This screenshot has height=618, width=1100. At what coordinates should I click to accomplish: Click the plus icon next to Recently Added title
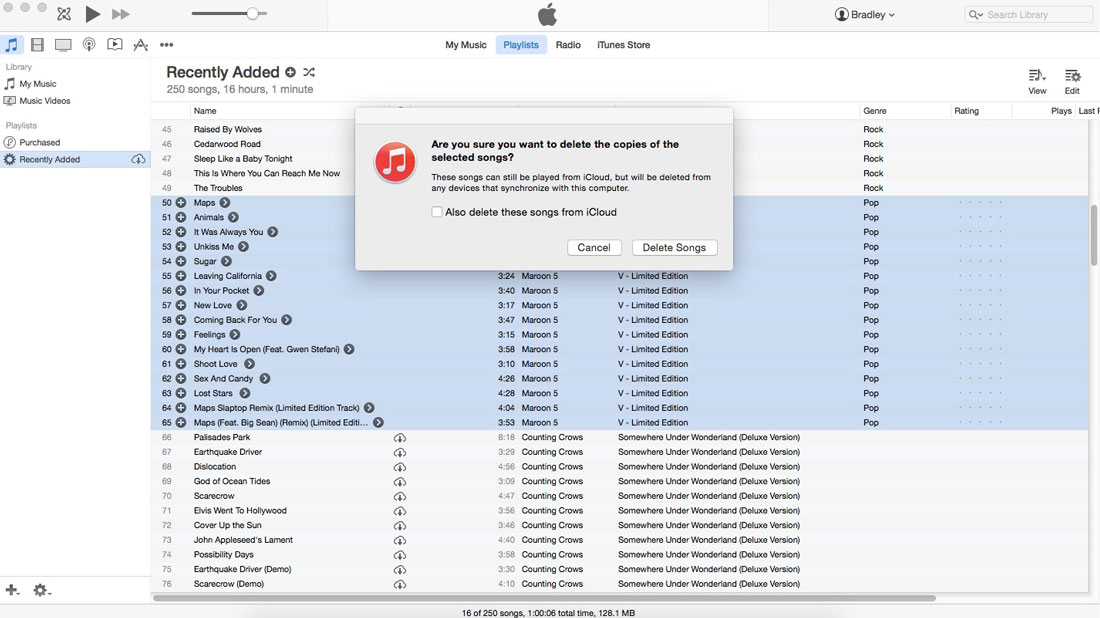coord(290,72)
